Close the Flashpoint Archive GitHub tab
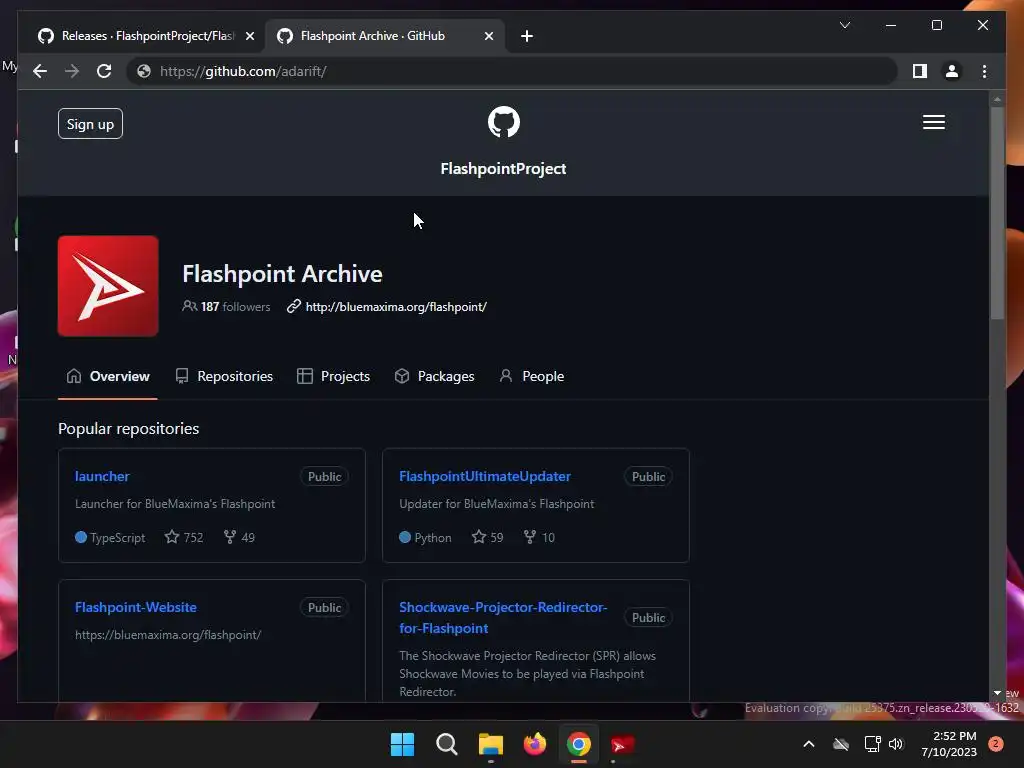Viewport: 1024px width, 768px height. click(488, 36)
